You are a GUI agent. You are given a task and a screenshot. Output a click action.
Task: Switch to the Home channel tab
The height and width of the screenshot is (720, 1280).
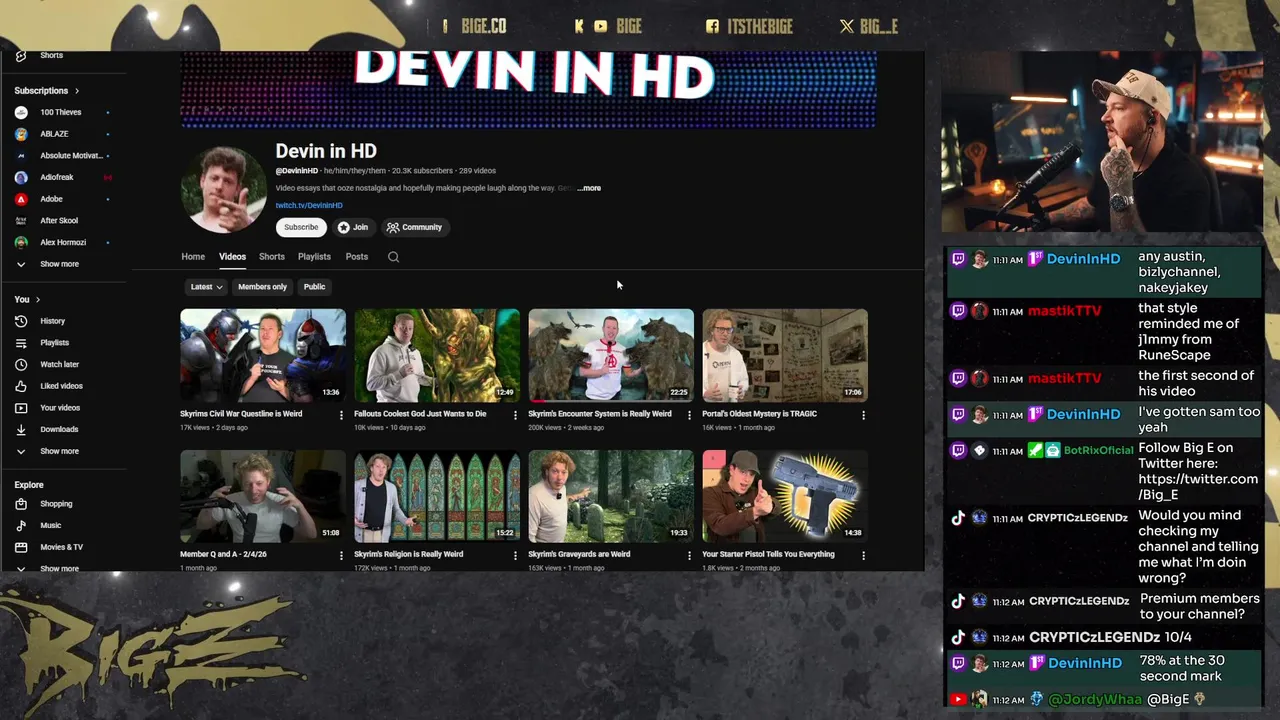pyautogui.click(x=193, y=257)
